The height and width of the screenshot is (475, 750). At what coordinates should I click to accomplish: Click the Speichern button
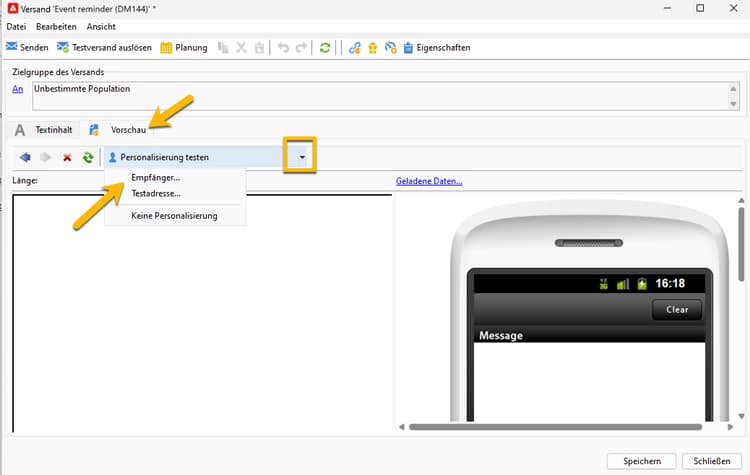point(641,461)
